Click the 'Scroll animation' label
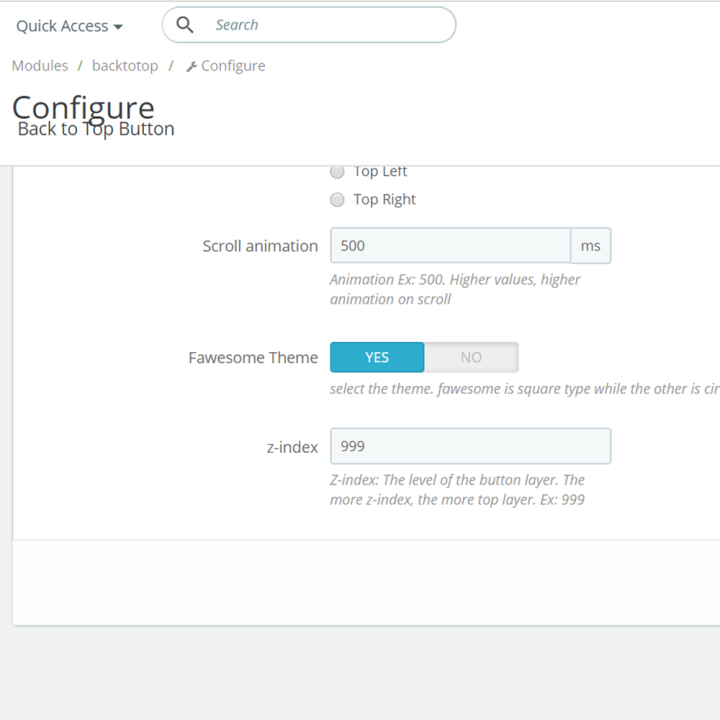The width and height of the screenshot is (720, 720). [x=260, y=246]
